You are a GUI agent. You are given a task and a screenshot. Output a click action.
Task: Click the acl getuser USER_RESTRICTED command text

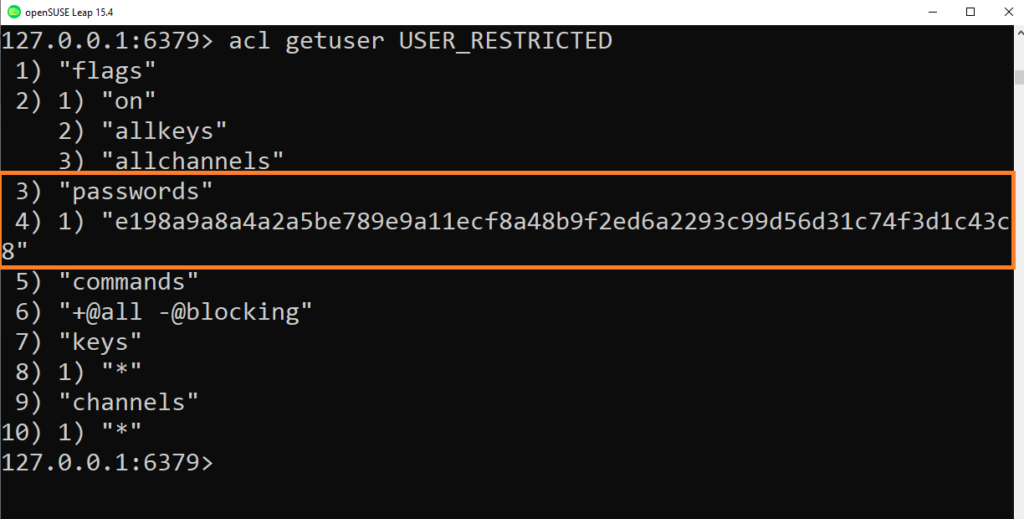pos(420,40)
